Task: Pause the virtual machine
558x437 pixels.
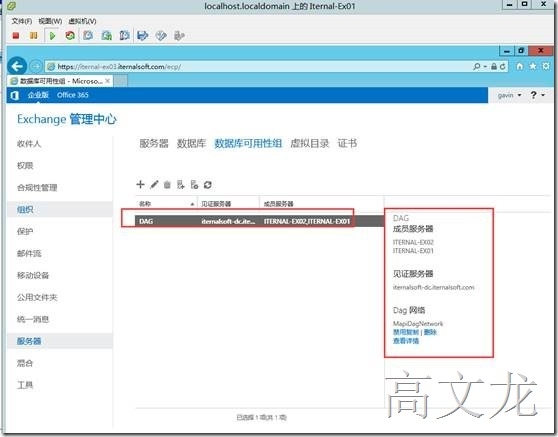Action: click(33, 36)
